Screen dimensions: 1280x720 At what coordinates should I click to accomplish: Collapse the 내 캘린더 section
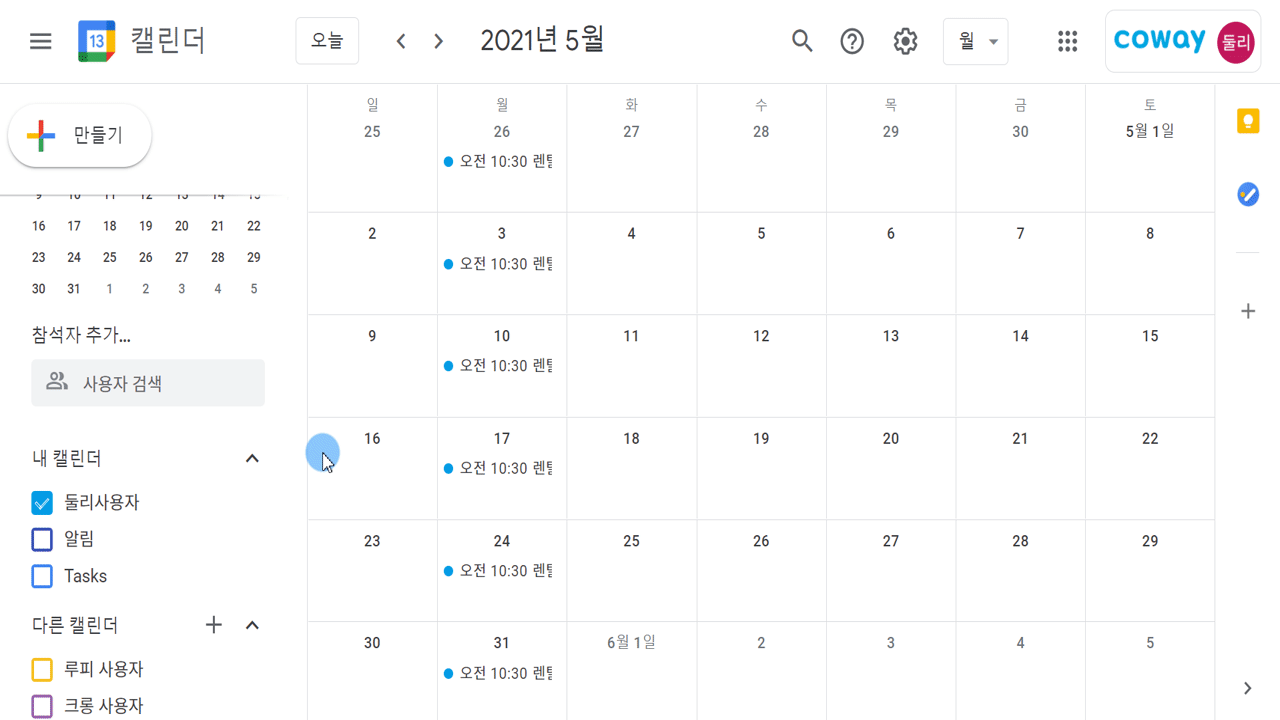pos(252,458)
